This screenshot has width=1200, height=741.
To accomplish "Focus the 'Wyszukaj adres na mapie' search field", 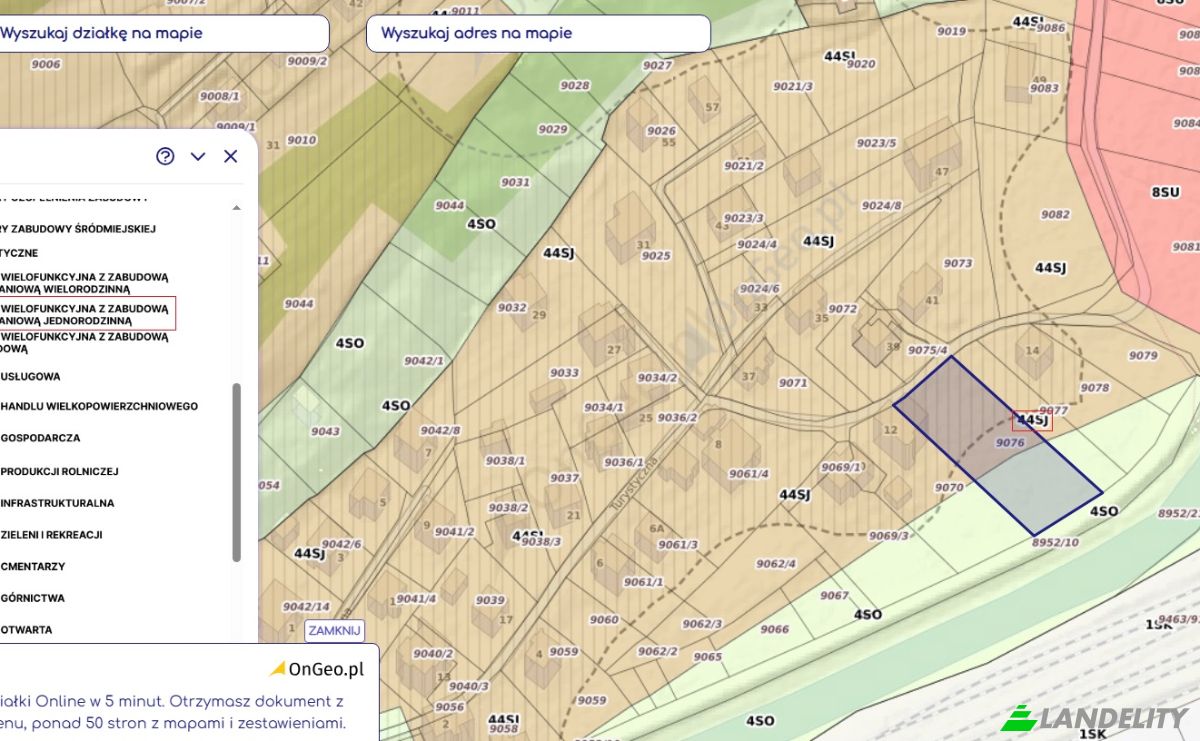I will point(538,33).
